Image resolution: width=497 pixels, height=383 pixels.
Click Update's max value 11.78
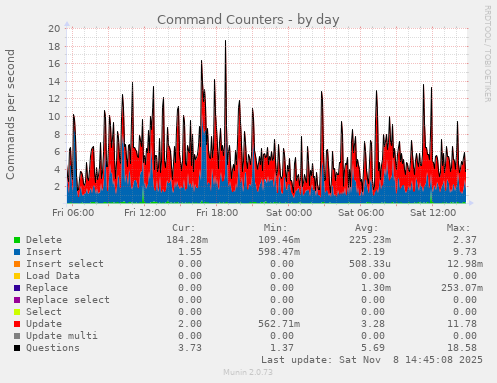click(462, 324)
